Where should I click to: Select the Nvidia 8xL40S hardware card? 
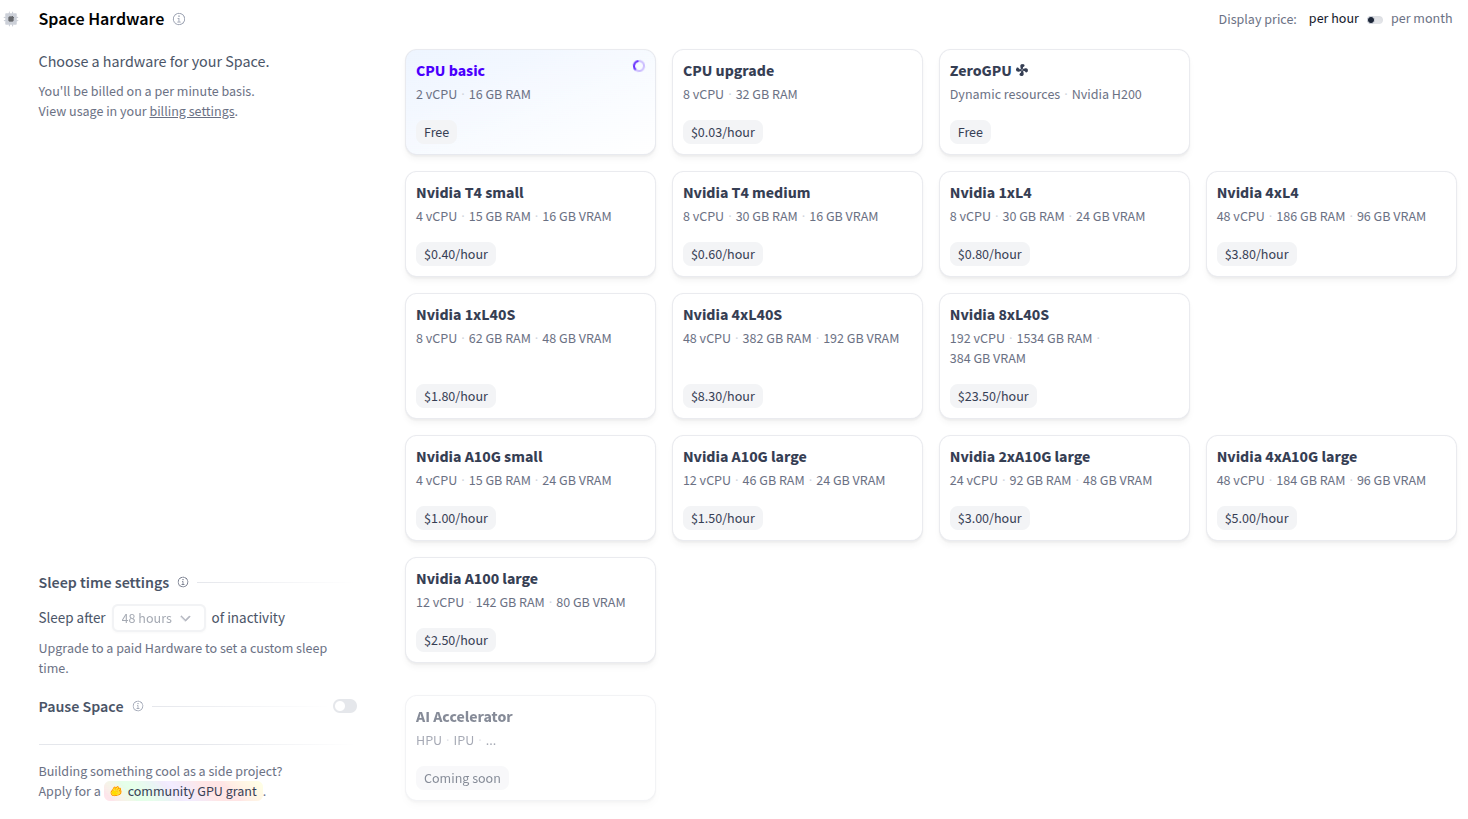1064,355
